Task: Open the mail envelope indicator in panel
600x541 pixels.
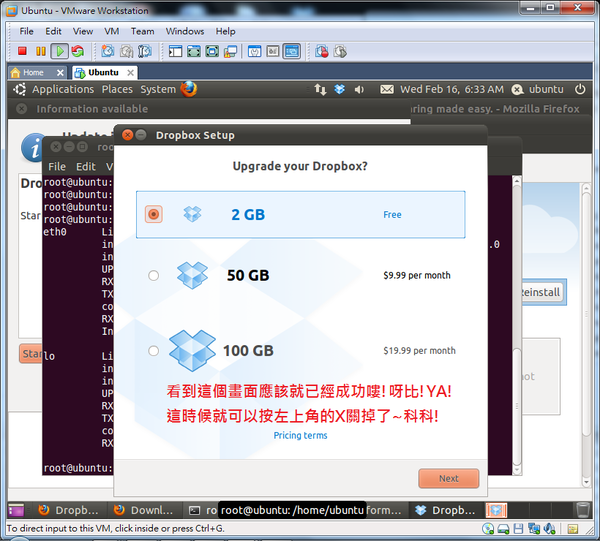Action: [387, 90]
